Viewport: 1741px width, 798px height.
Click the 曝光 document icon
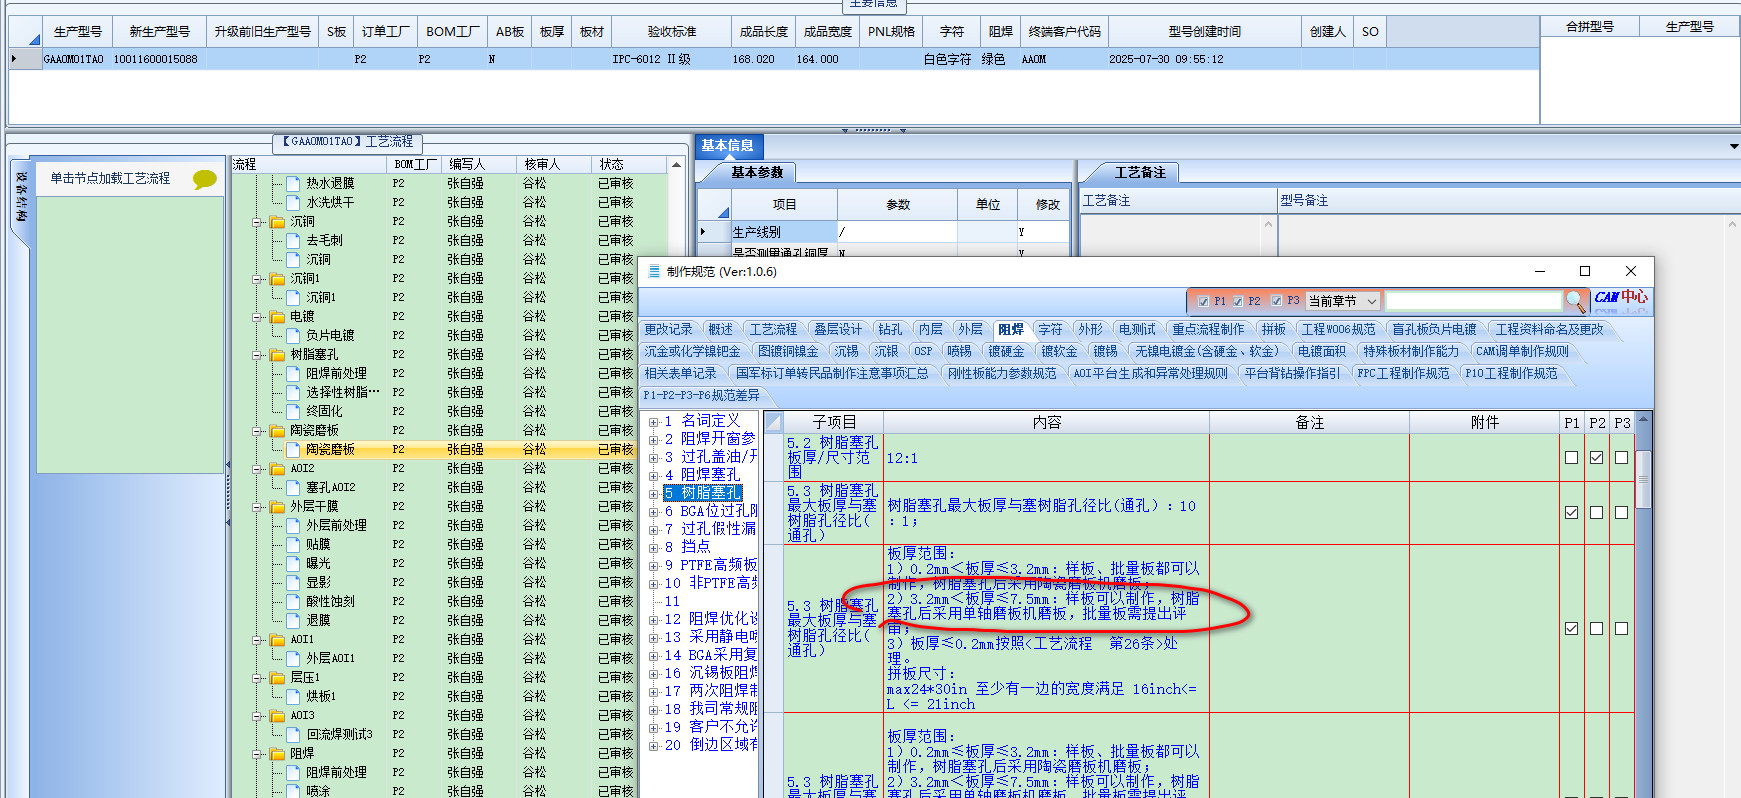point(293,563)
